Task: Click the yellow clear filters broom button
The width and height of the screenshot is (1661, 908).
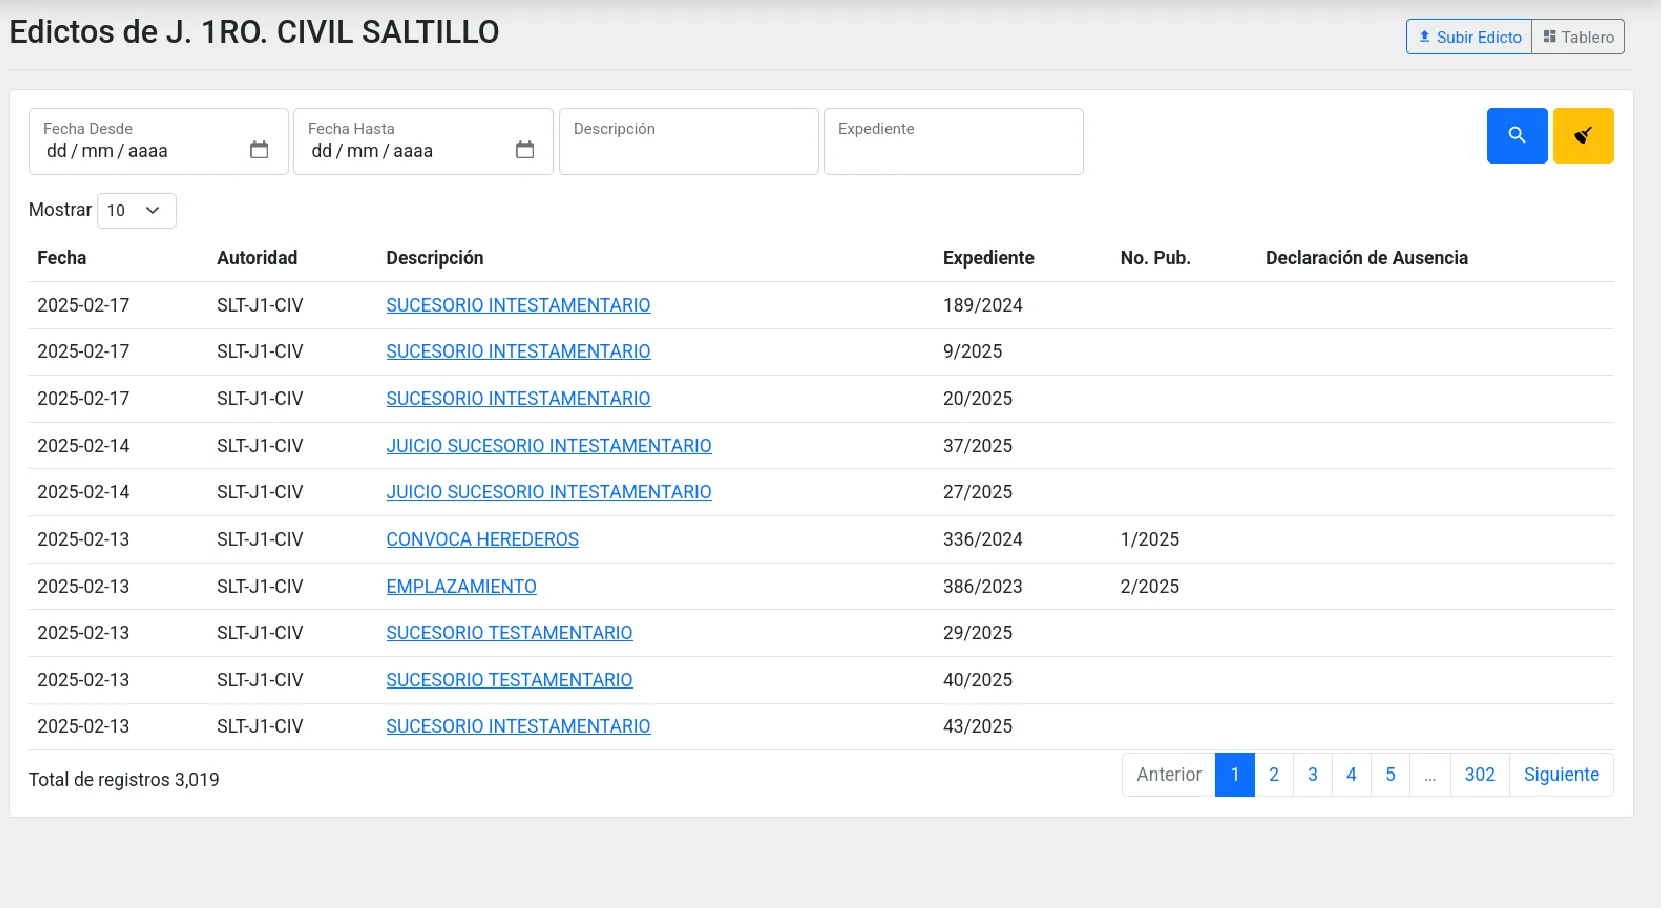Action: pyautogui.click(x=1582, y=136)
